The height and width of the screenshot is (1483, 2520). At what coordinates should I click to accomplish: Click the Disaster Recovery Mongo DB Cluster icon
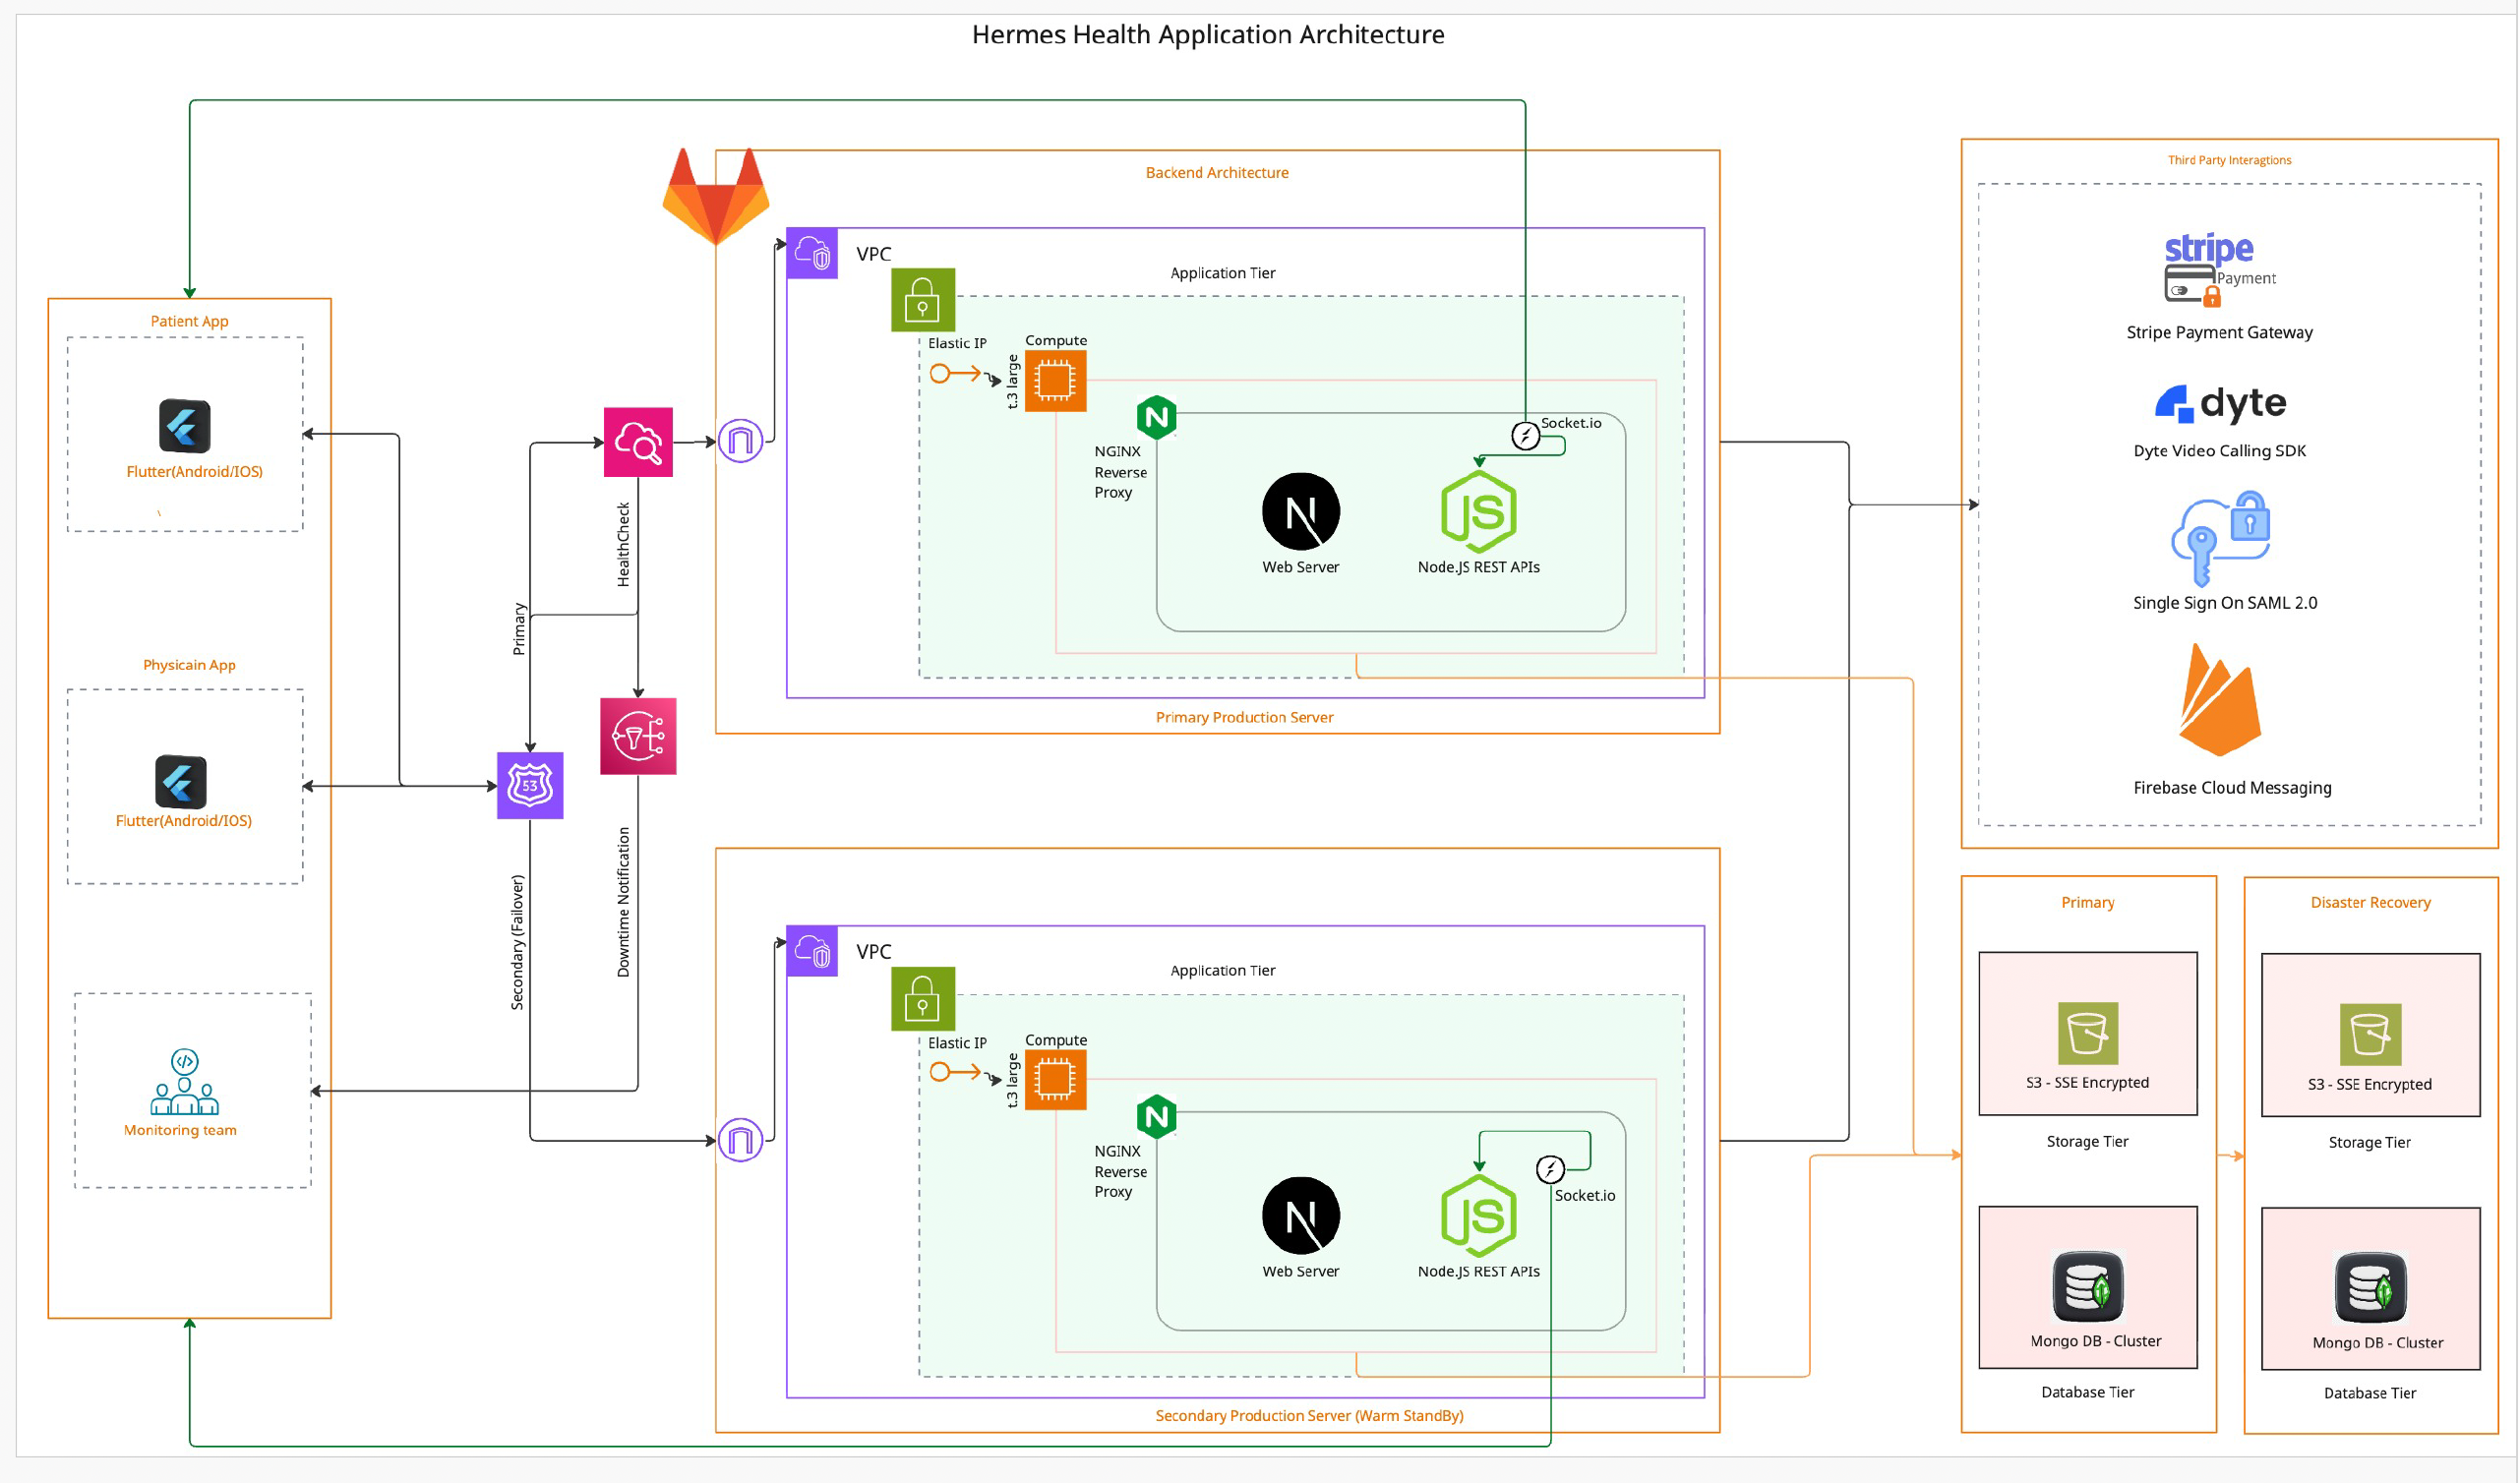pyautogui.click(x=2370, y=1289)
